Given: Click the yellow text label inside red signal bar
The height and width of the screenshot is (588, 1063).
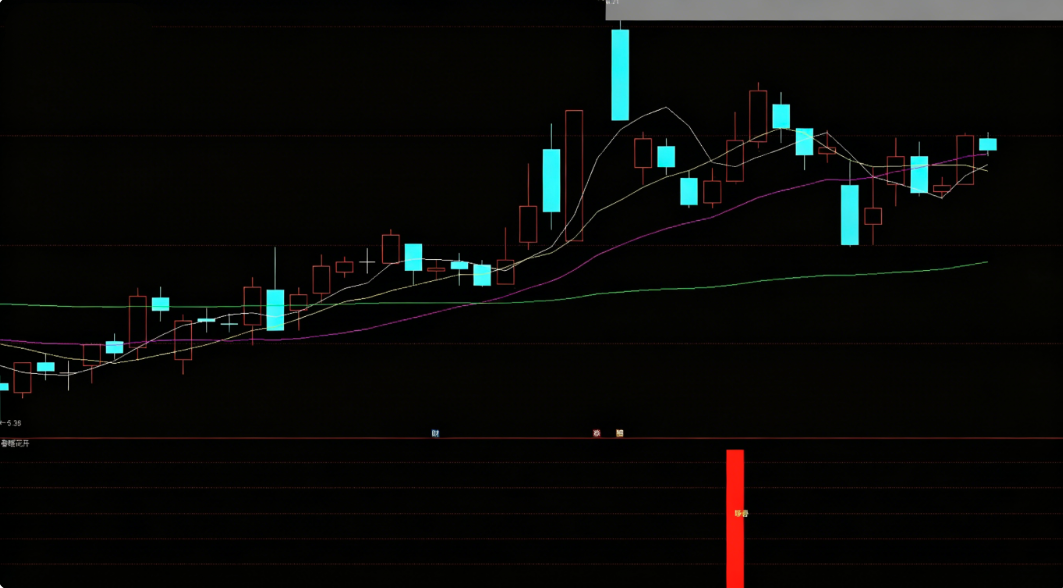Looking at the screenshot, I should 741,513.
